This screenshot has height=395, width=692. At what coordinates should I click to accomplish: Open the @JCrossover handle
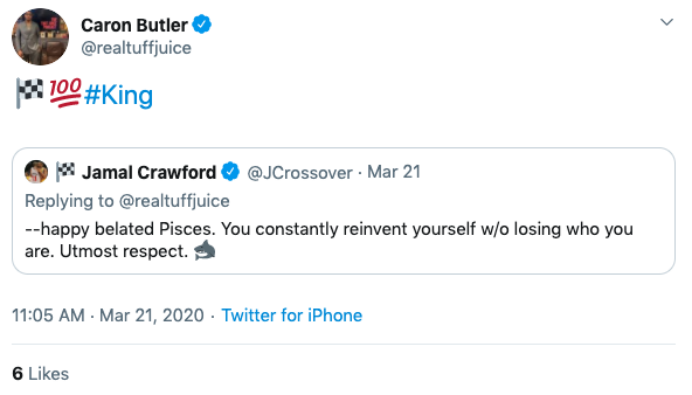[300, 173]
